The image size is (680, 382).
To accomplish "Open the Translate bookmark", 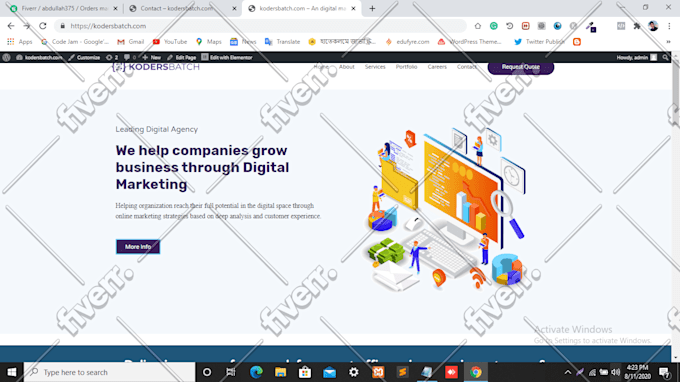I will pos(282,42).
